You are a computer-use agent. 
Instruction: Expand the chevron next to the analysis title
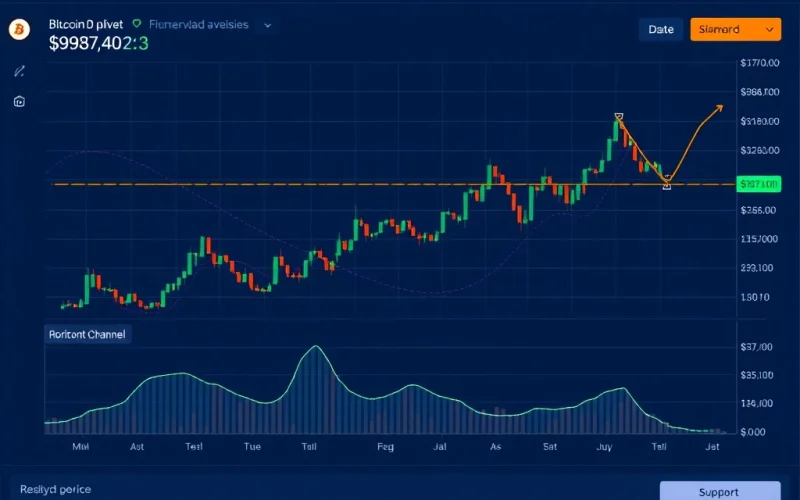(268, 23)
